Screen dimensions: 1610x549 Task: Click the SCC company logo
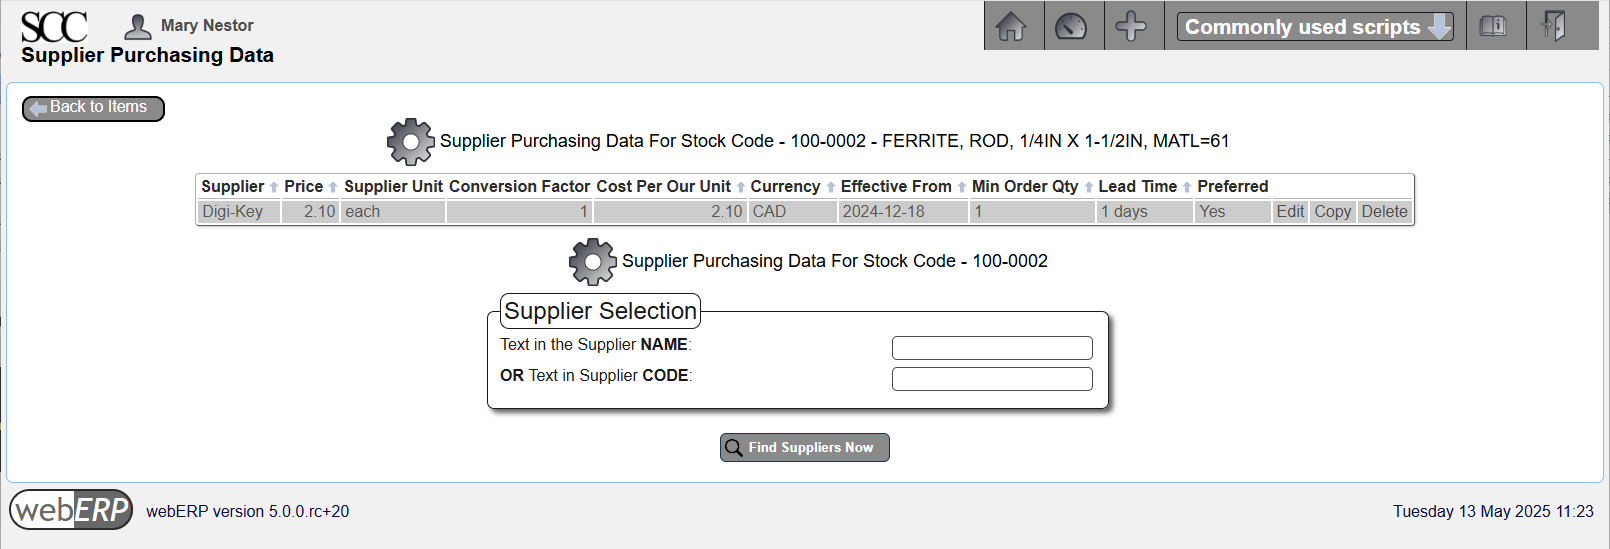pos(54,26)
